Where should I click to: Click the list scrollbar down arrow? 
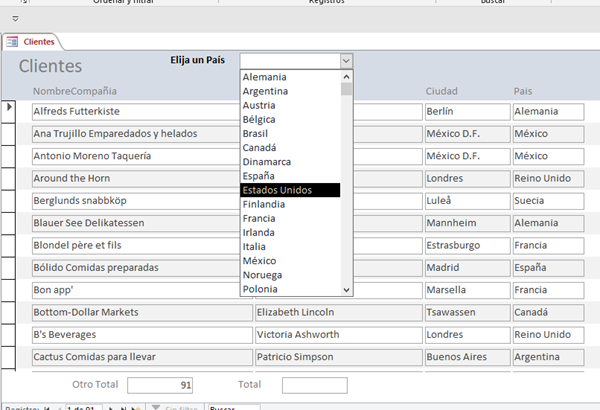pos(347,289)
